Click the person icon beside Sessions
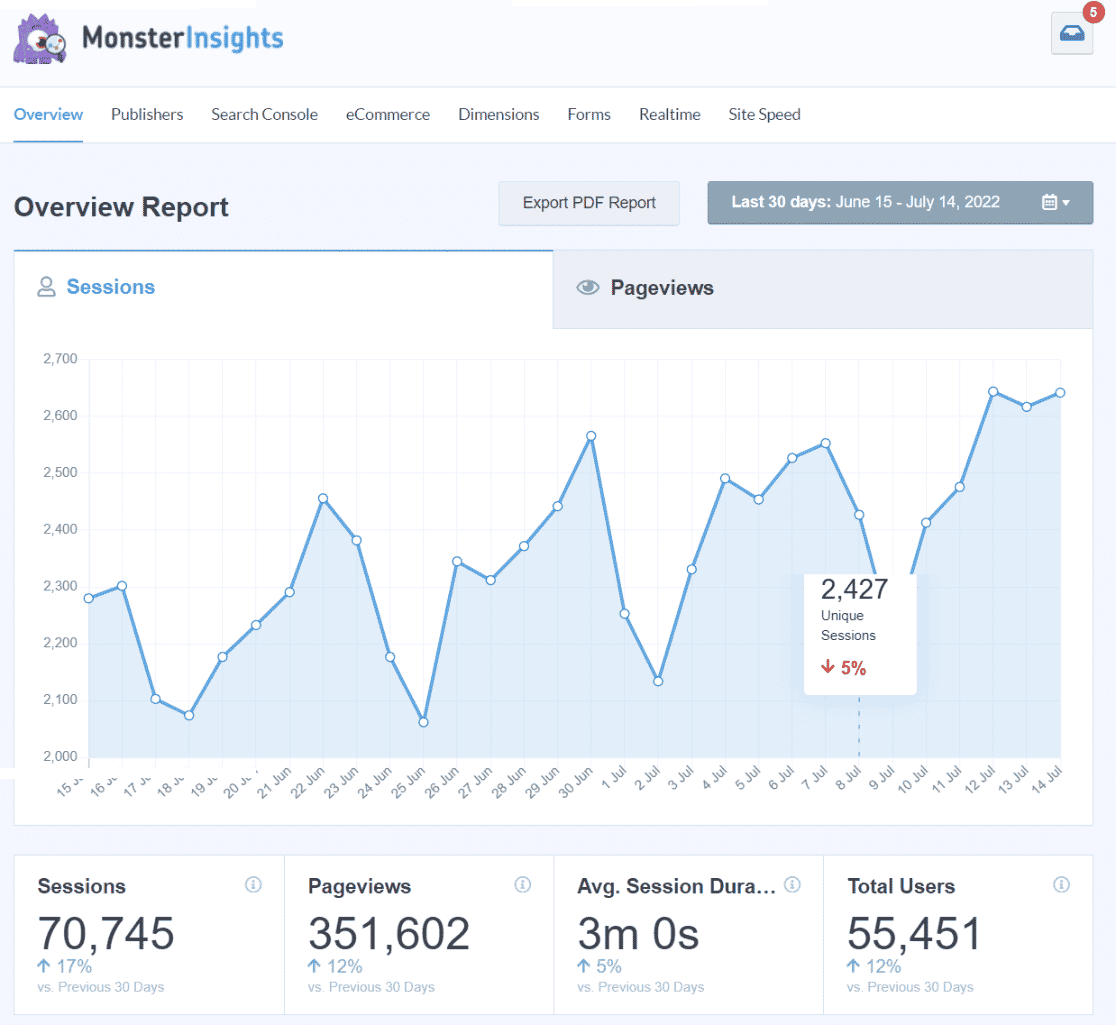1116x1025 pixels. (46, 286)
